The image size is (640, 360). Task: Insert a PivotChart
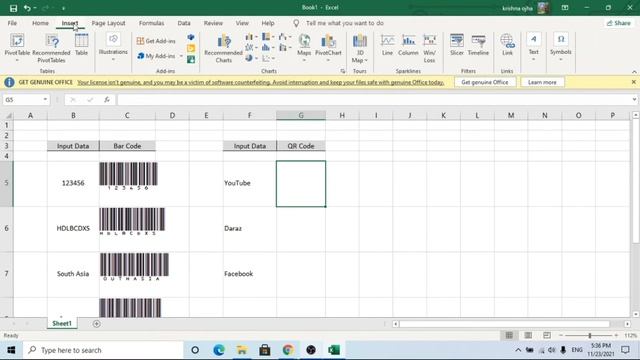tap(328, 48)
